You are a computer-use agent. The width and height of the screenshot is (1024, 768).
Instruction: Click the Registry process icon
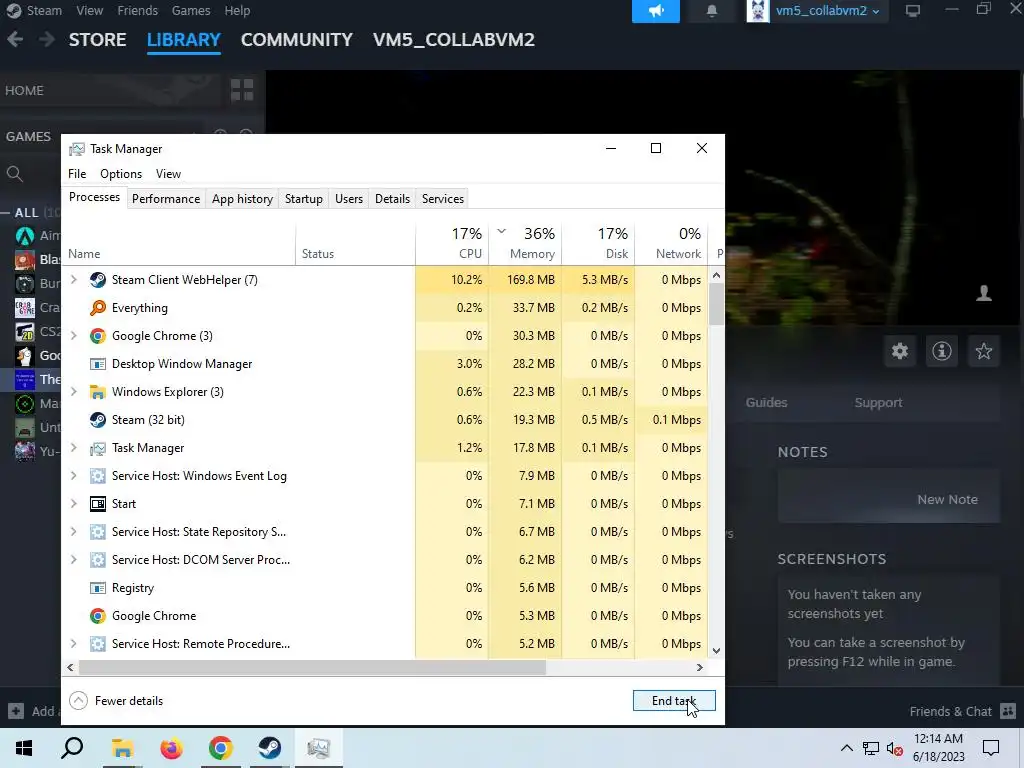pos(97,588)
